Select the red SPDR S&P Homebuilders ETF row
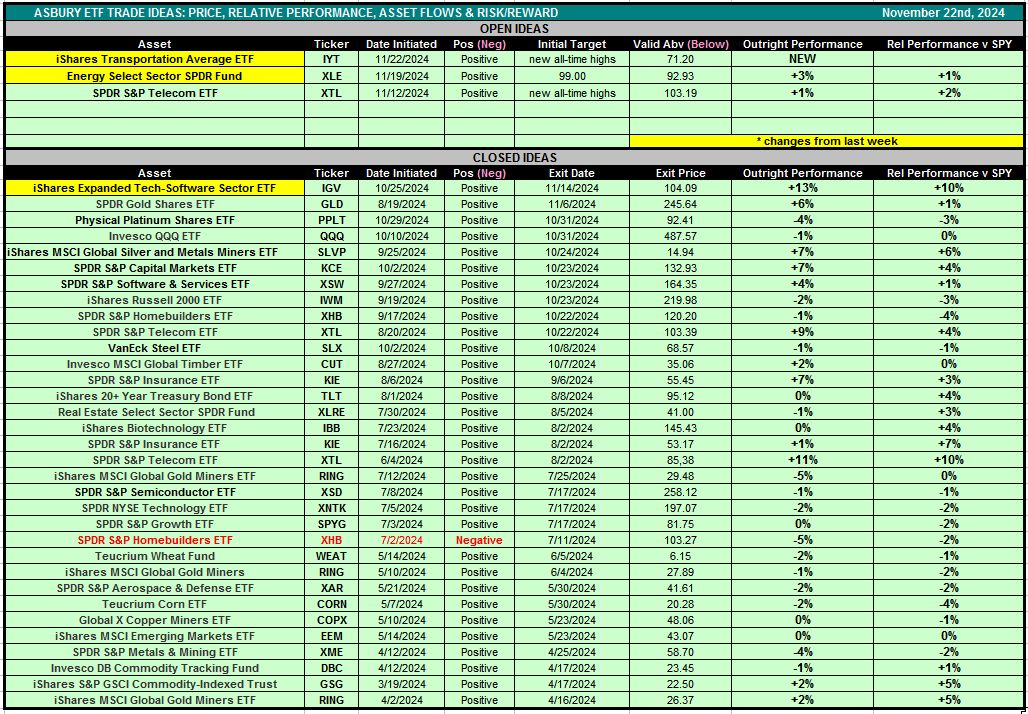 click(x=155, y=540)
